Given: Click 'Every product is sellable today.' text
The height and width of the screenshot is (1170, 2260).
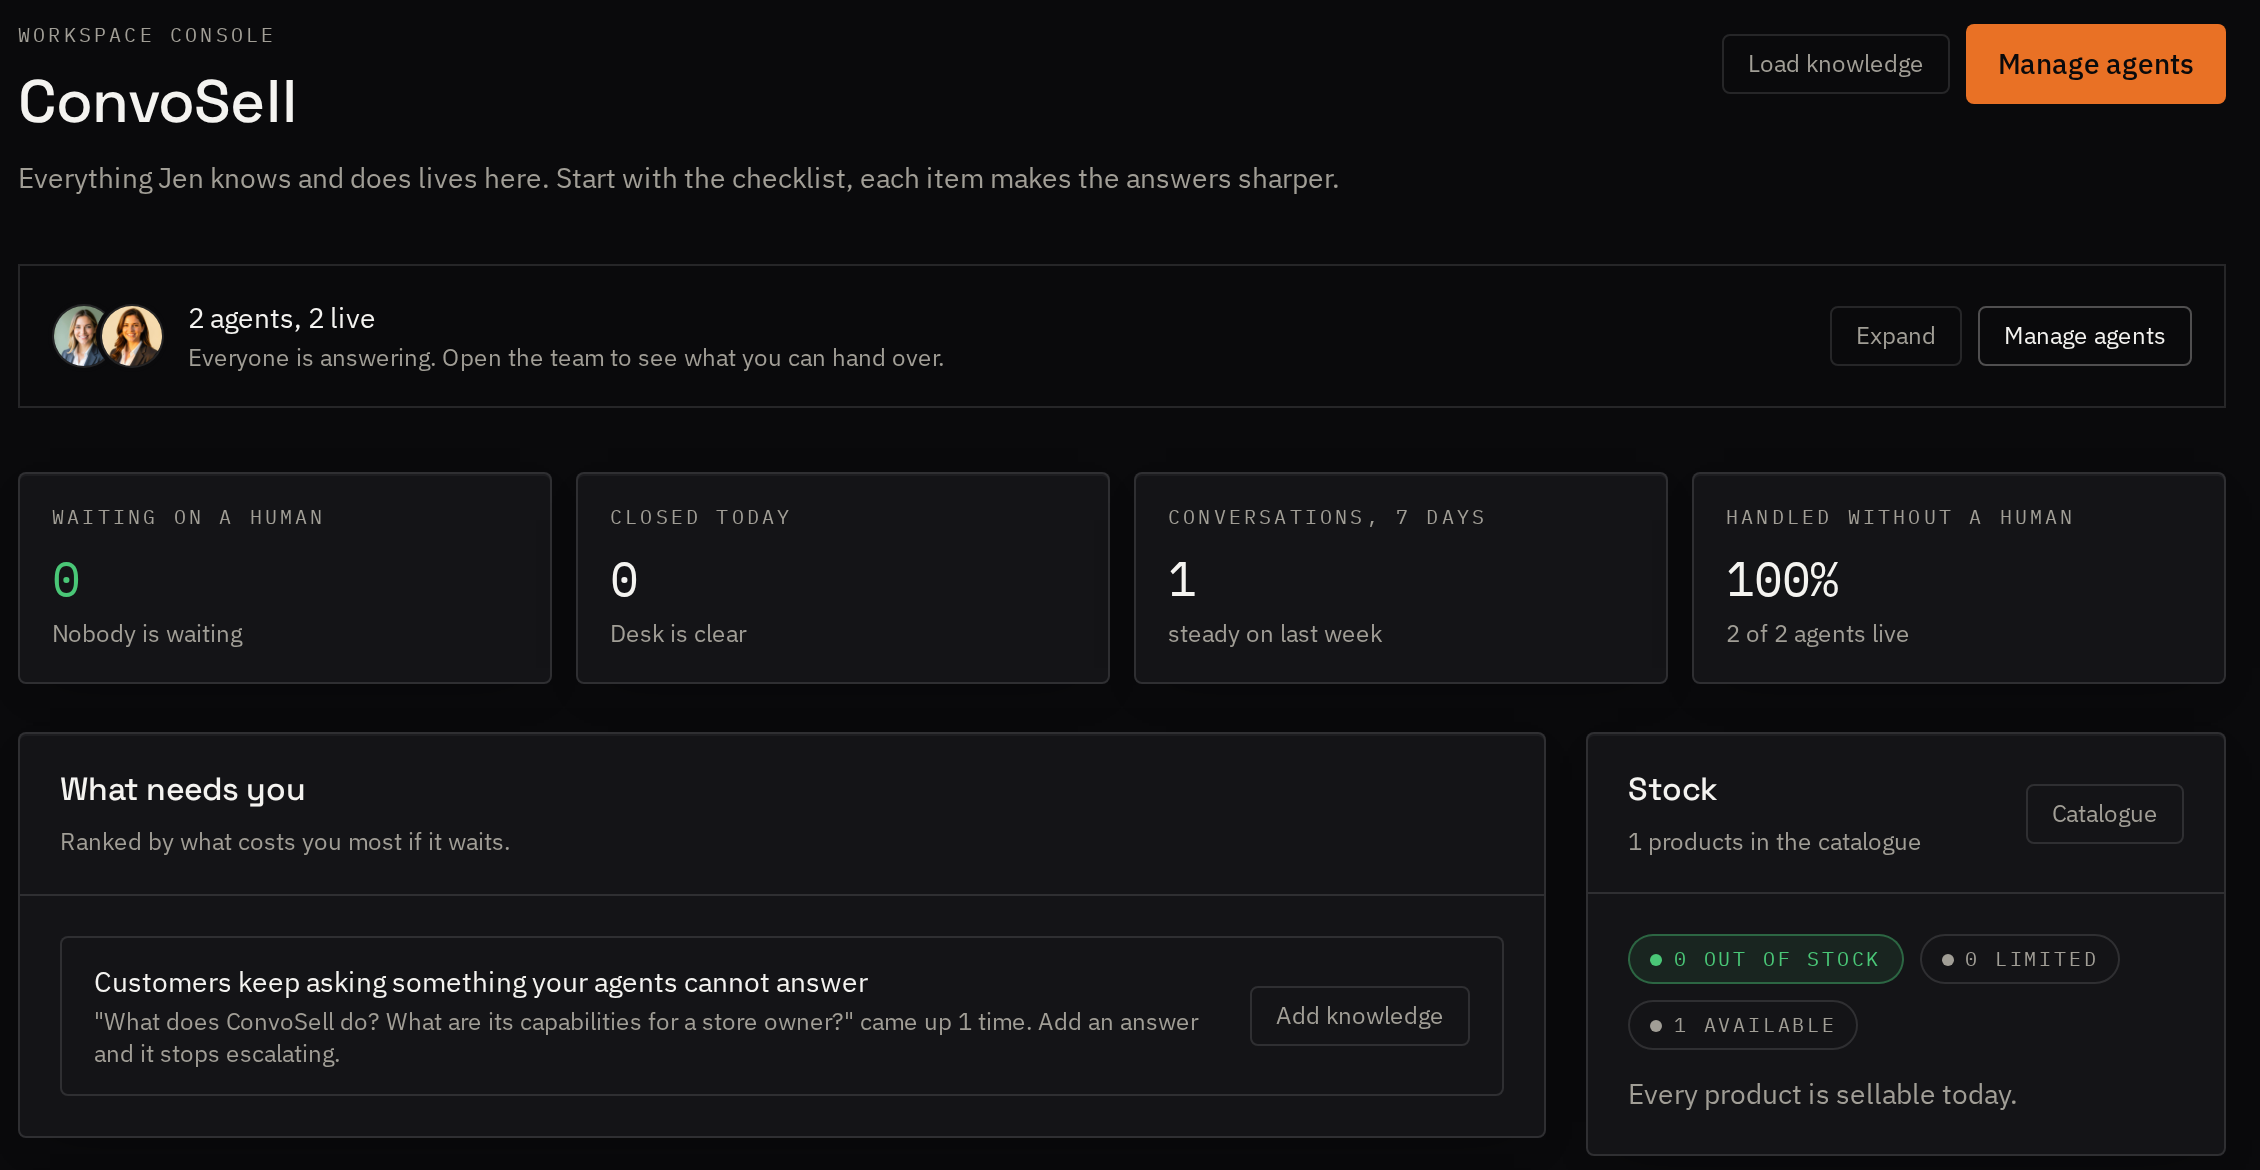Looking at the screenshot, I should [x=1822, y=1094].
